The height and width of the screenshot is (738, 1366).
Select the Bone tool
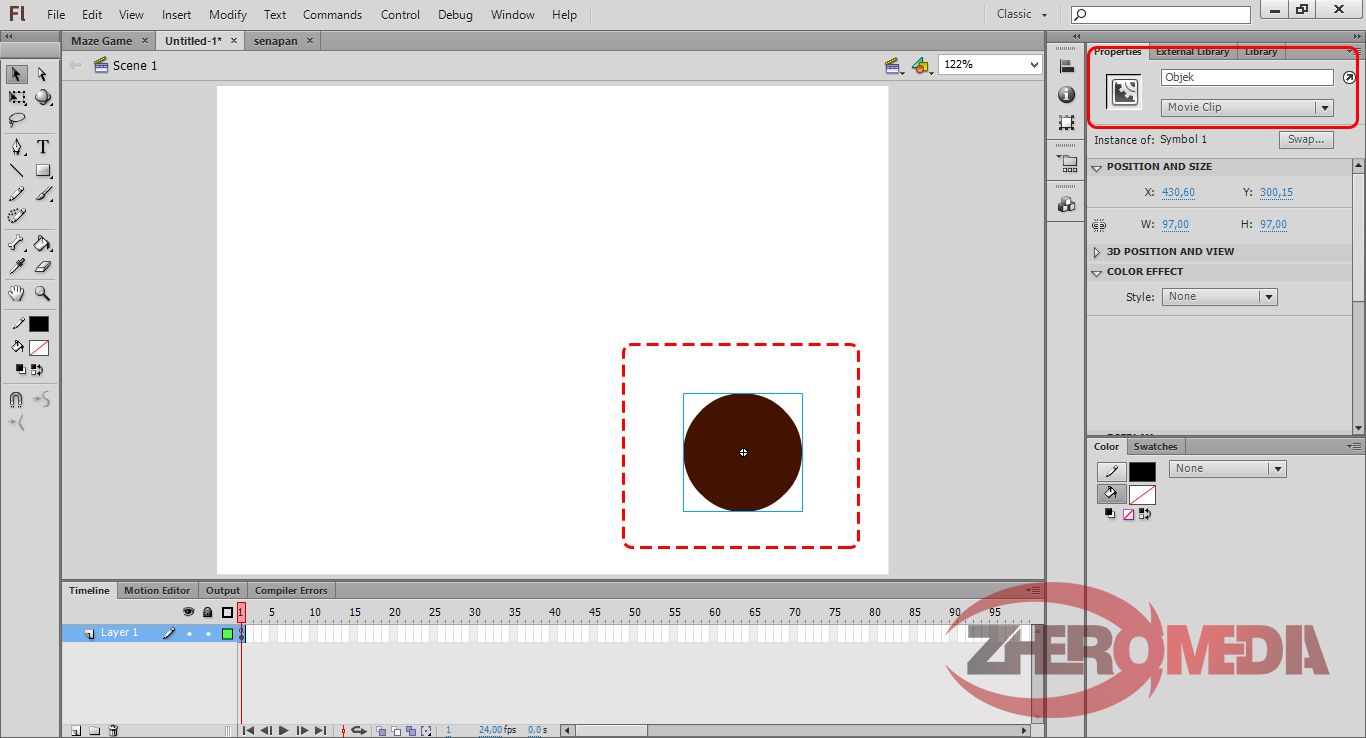pos(17,243)
